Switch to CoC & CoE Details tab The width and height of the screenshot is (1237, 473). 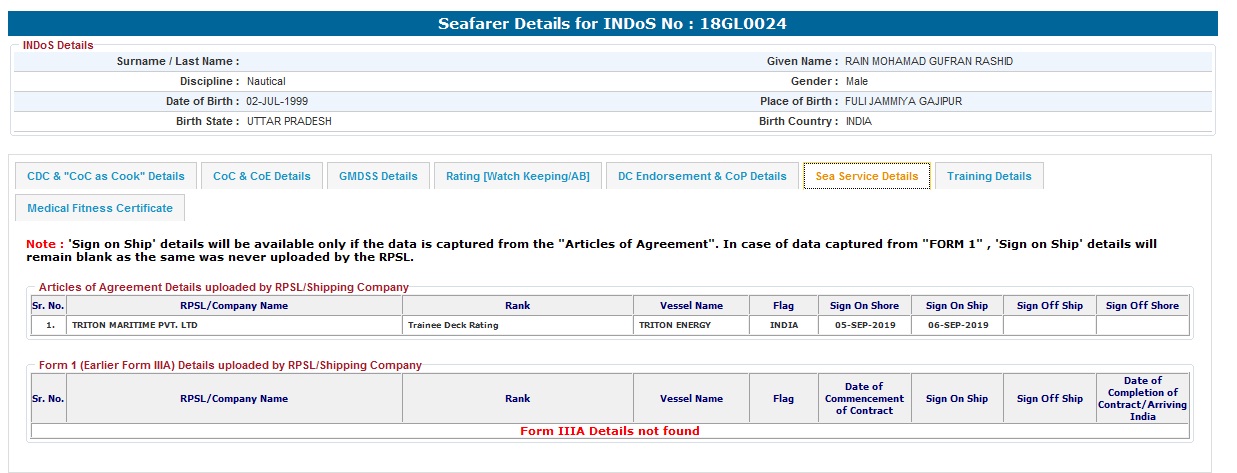pyautogui.click(x=262, y=176)
